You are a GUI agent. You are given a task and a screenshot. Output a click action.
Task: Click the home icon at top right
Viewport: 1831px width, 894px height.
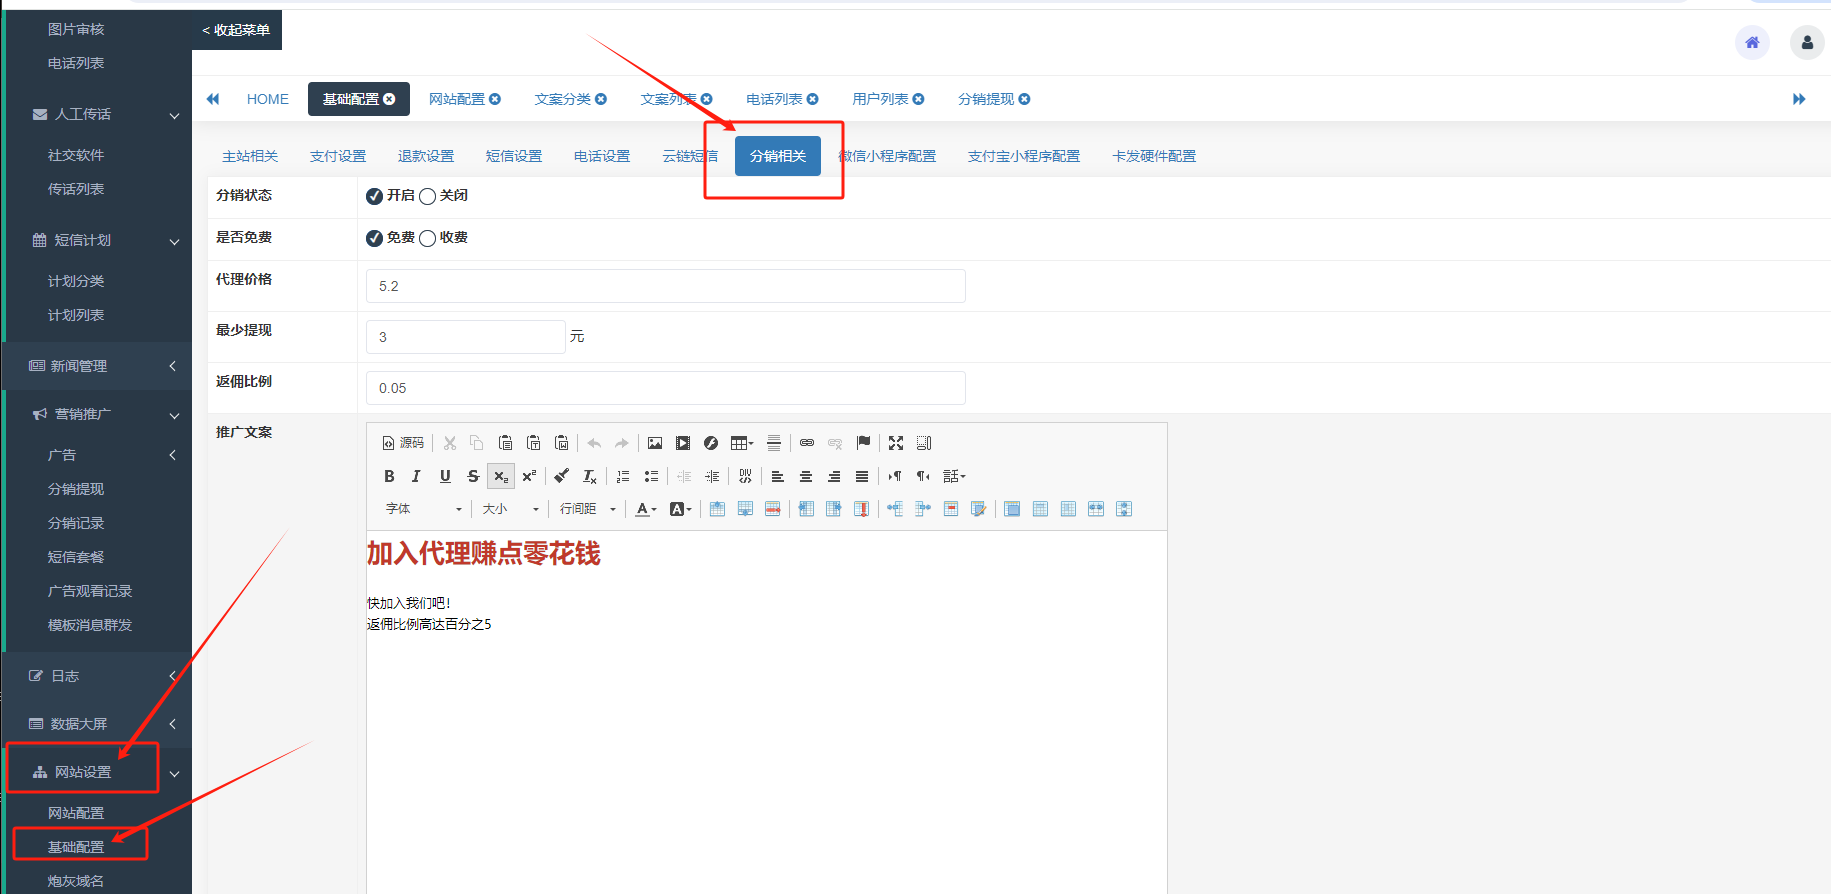pyautogui.click(x=1752, y=42)
